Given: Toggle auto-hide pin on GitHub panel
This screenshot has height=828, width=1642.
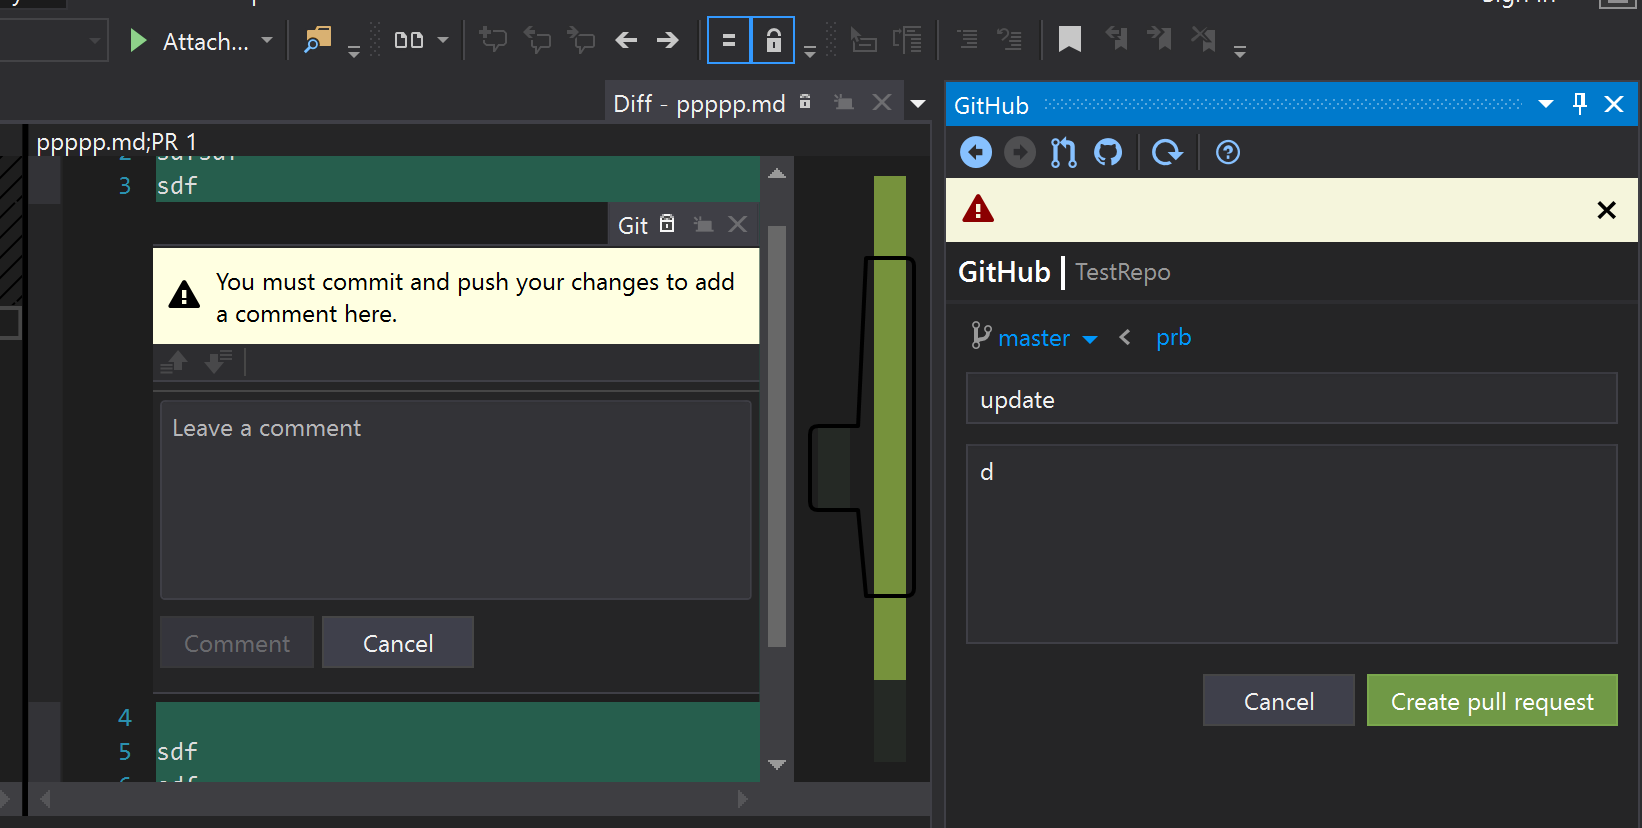Looking at the screenshot, I should click(x=1580, y=103).
